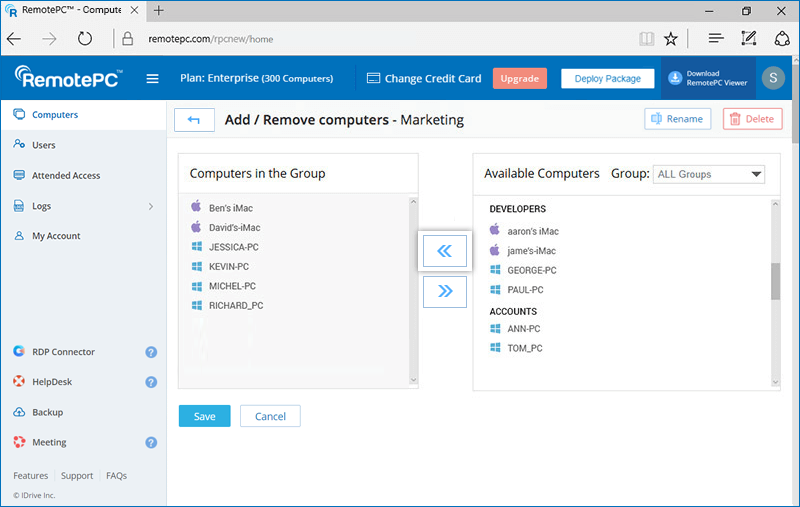Click up arrow of Available Computers scrollbar
This screenshot has width=800, height=507.
click(776, 204)
